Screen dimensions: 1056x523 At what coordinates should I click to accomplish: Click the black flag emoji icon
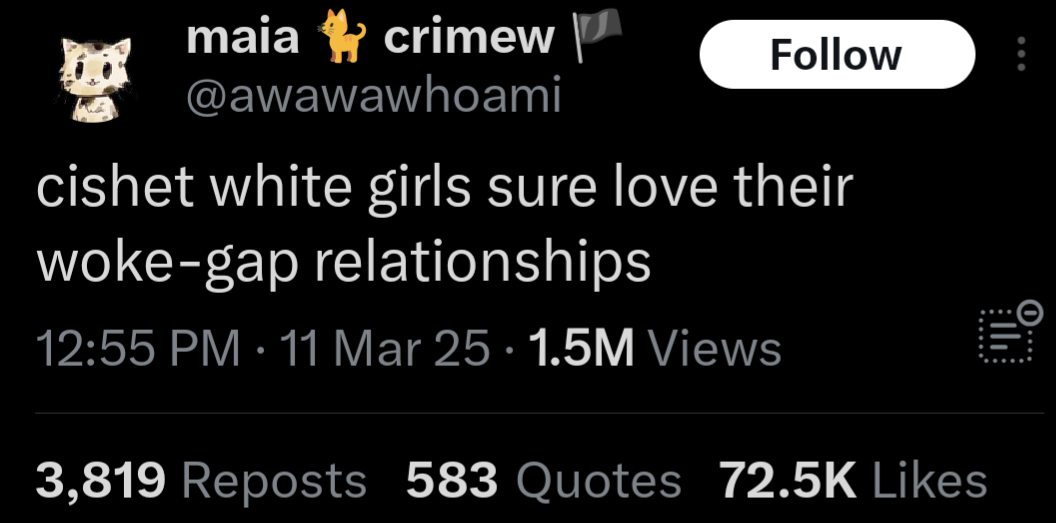point(597,35)
